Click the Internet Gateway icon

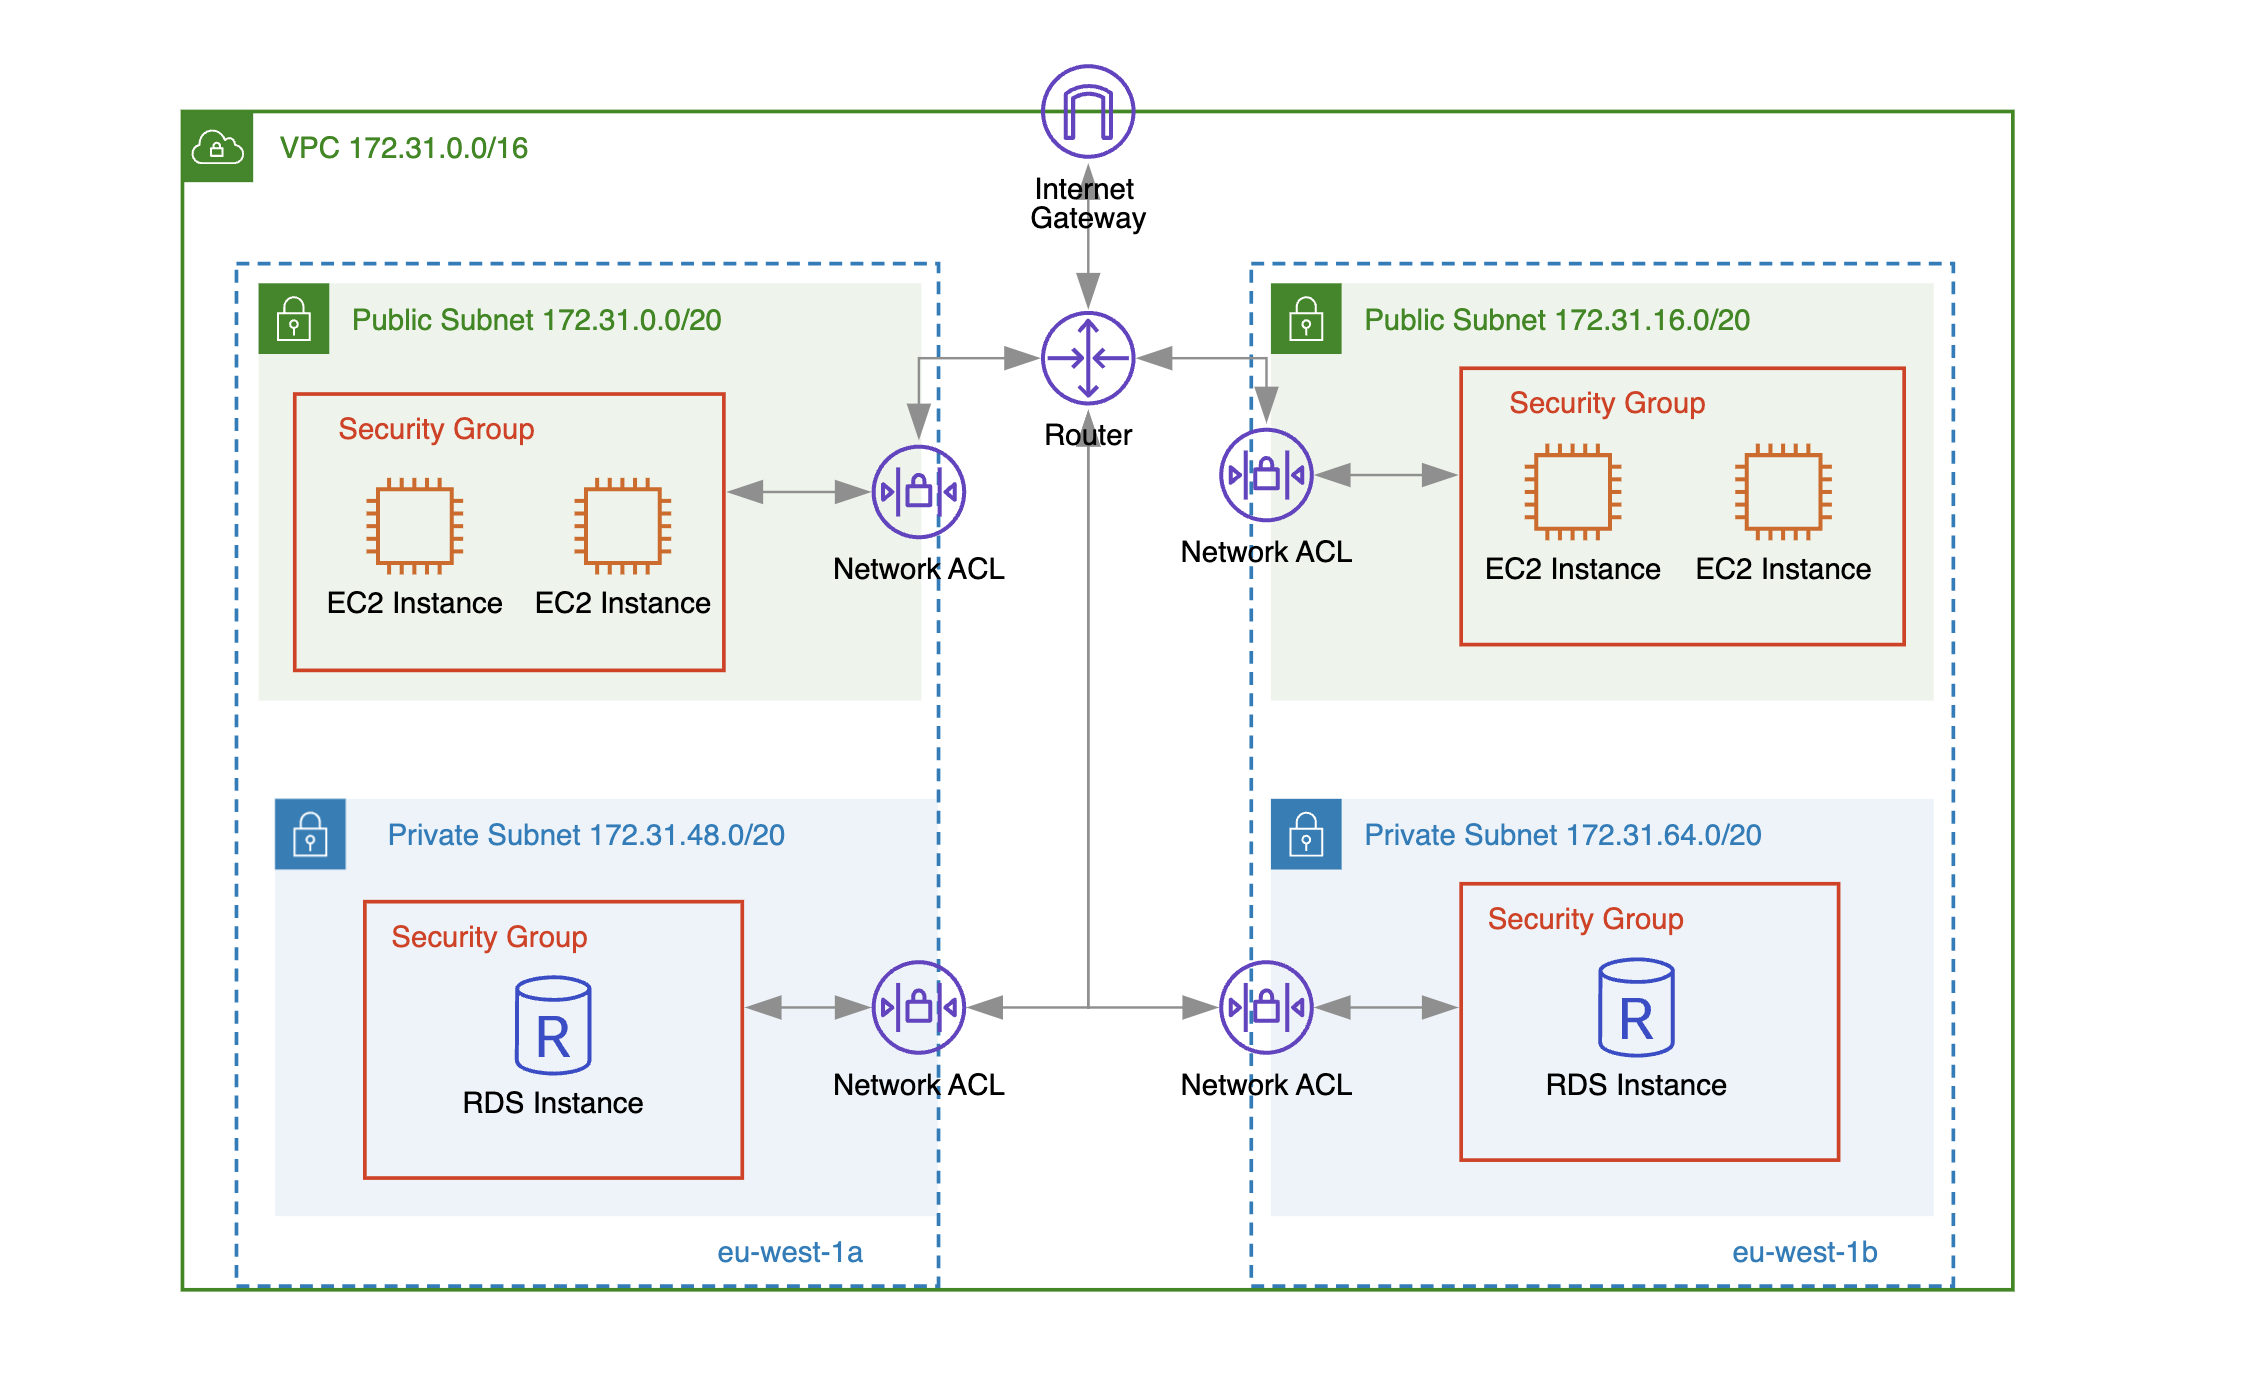click(1087, 111)
